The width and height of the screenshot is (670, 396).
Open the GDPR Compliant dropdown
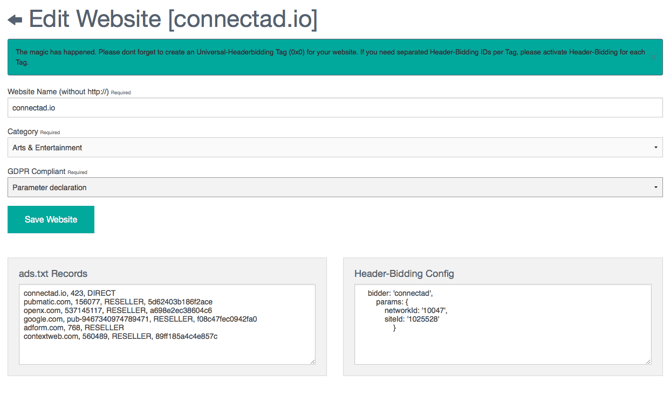pyautogui.click(x=335, y=188)
